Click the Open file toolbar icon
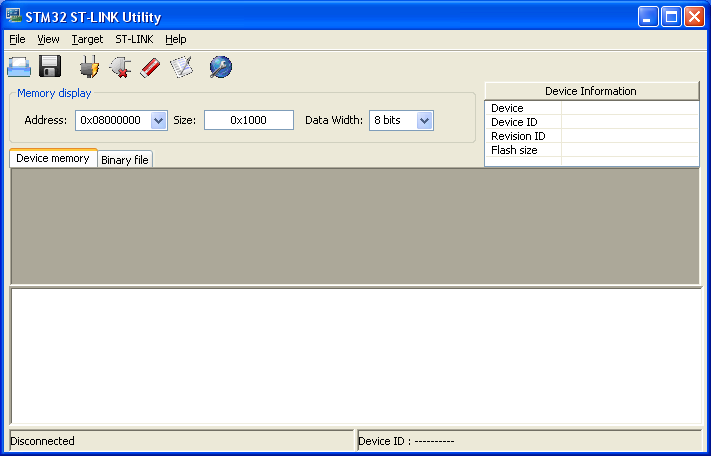 [x=19, y=67]
